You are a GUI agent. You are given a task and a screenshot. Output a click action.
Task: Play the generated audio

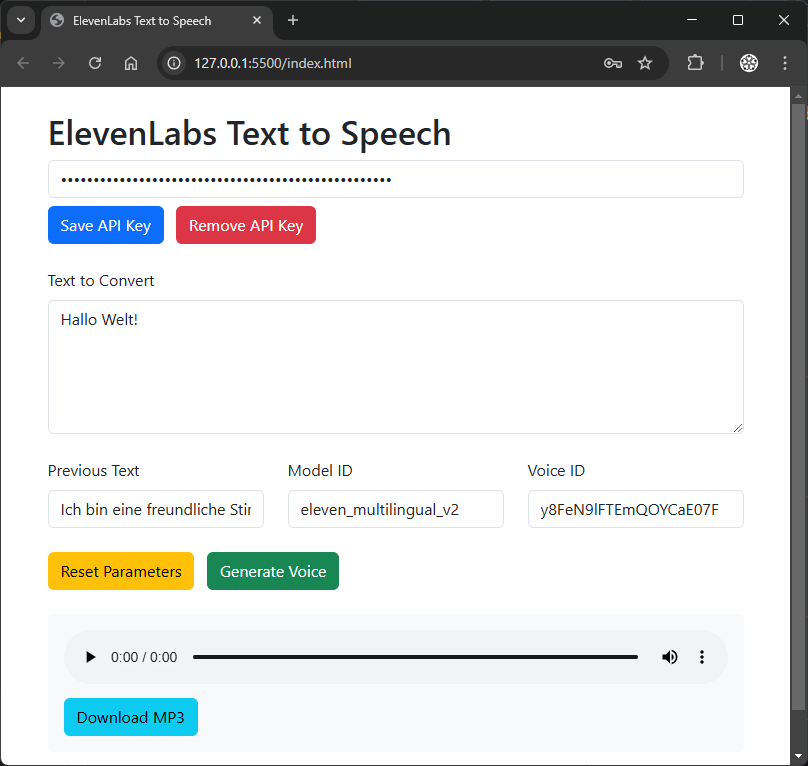click(x=90, y=657)
